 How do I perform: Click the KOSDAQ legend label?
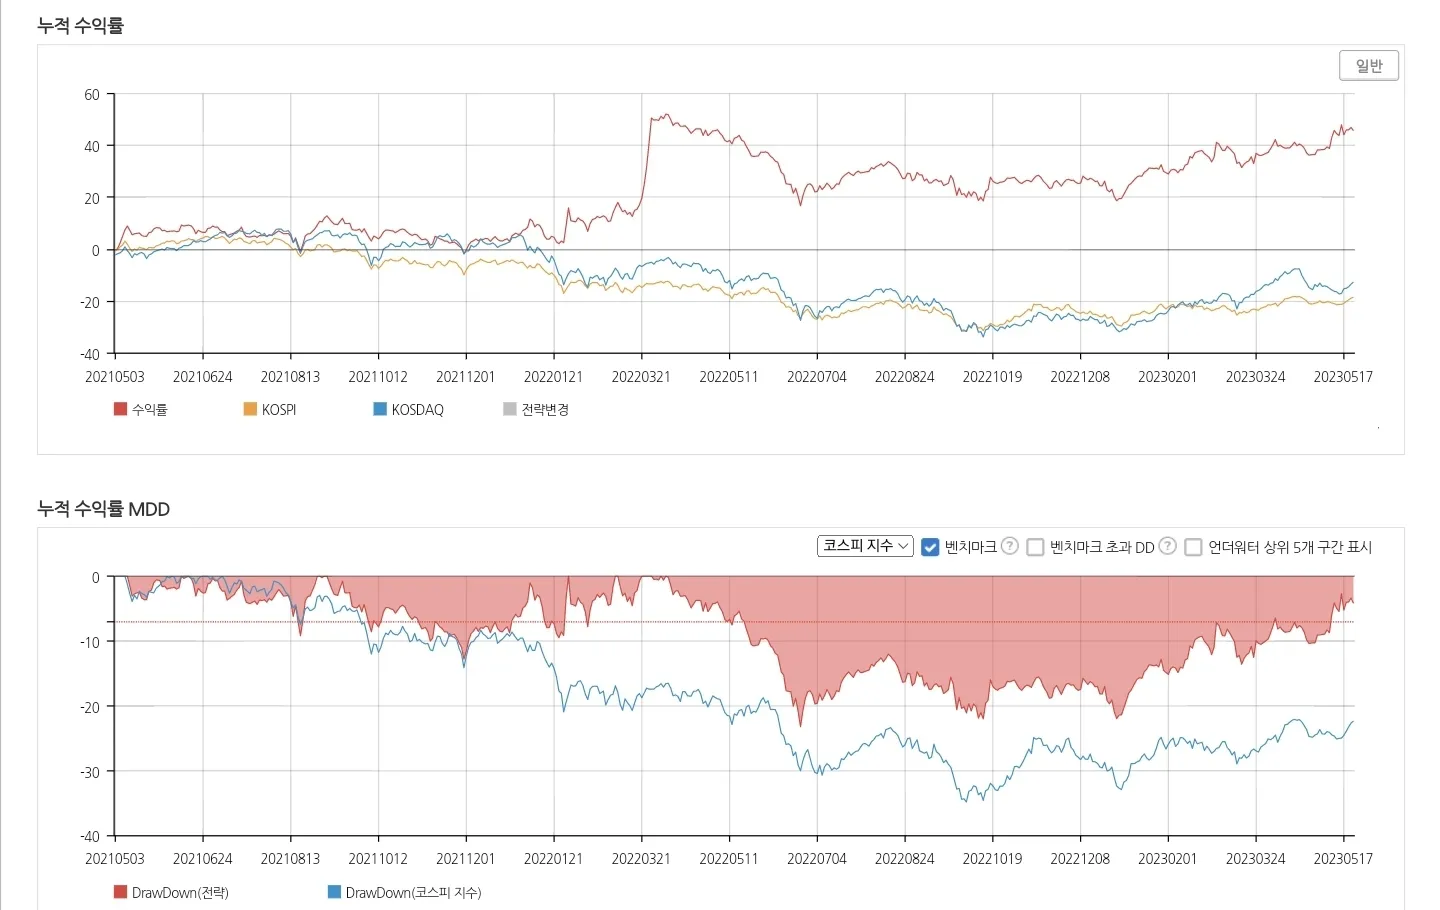(x=418, y=410)
